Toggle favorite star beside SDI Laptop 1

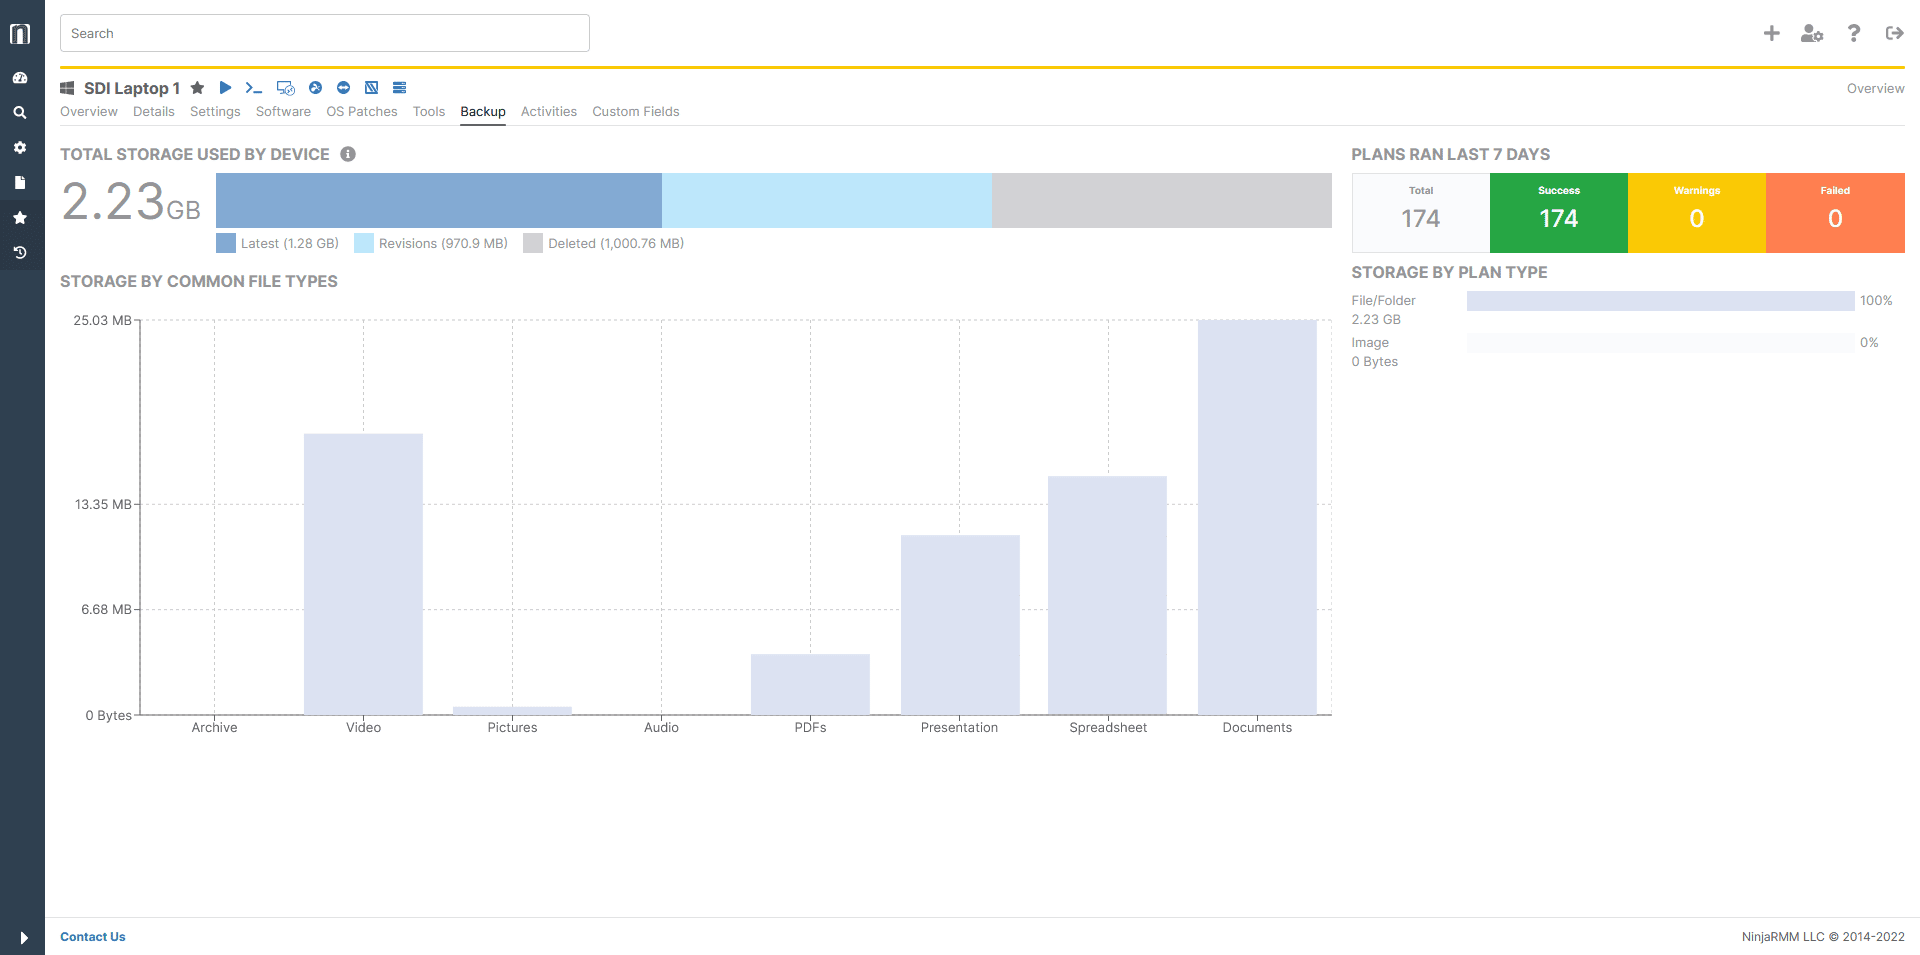pos(198,88)
